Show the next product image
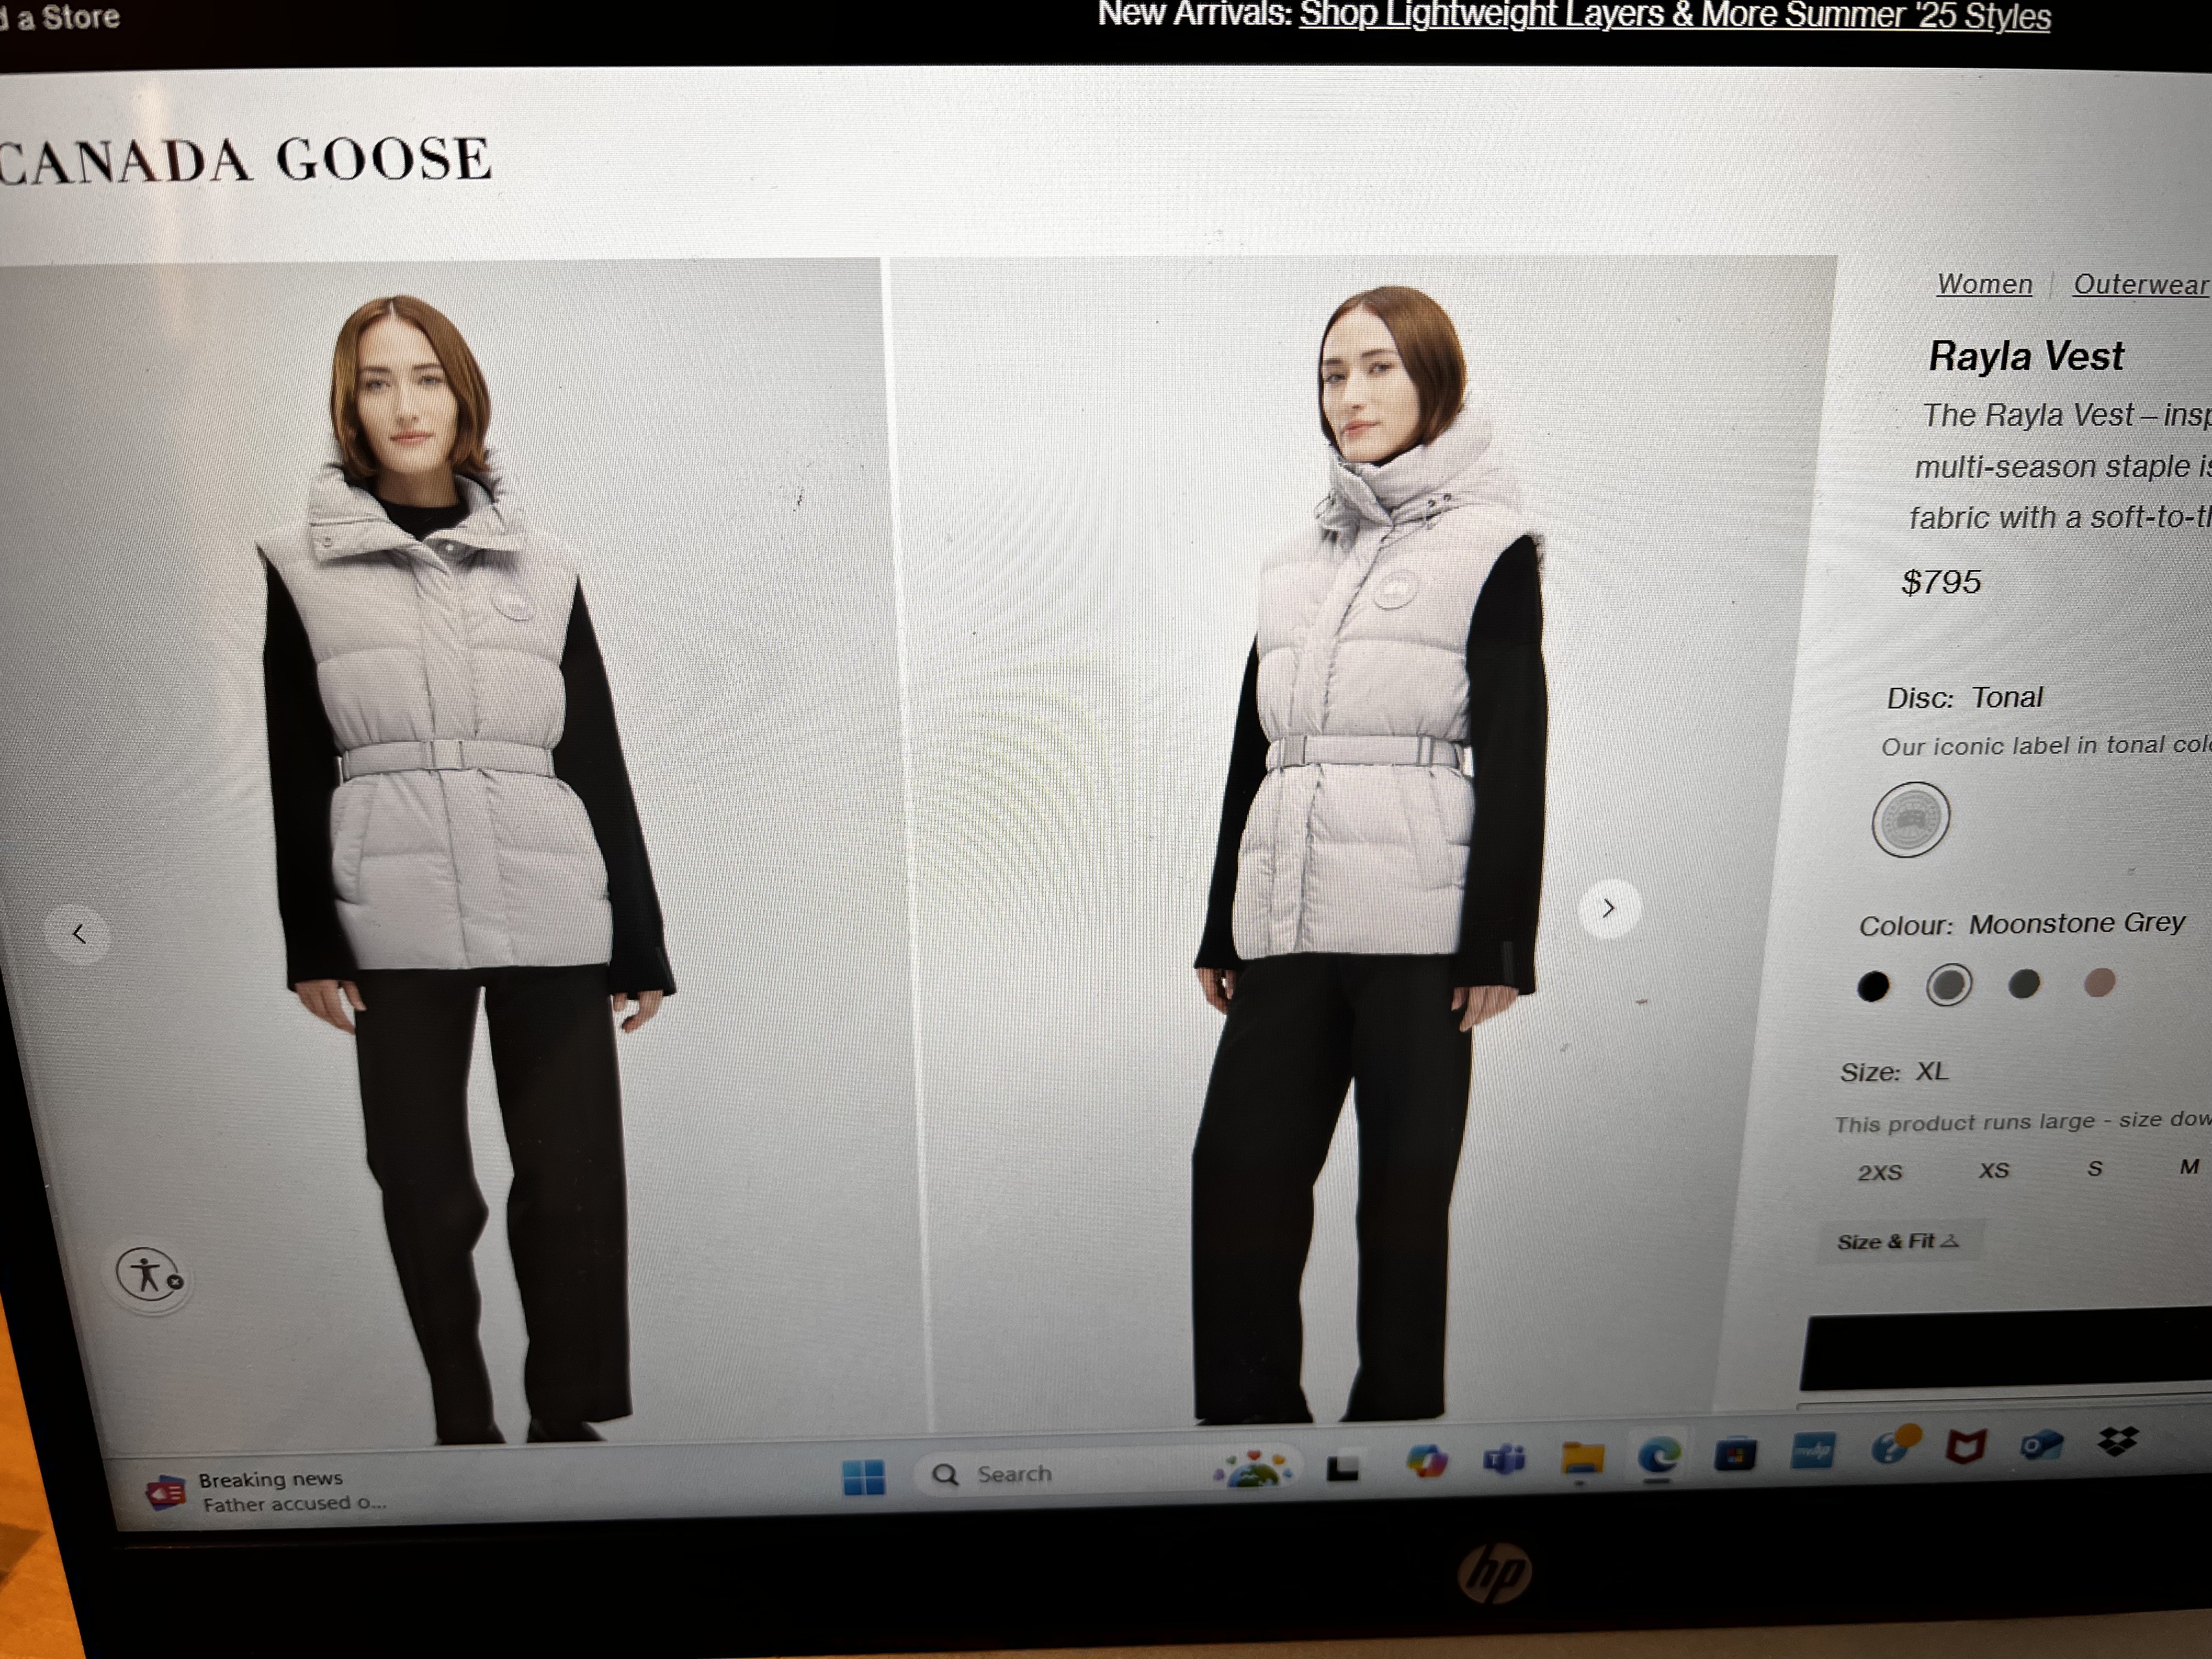2212x1659 pixels. click(x=1608, y=908)
